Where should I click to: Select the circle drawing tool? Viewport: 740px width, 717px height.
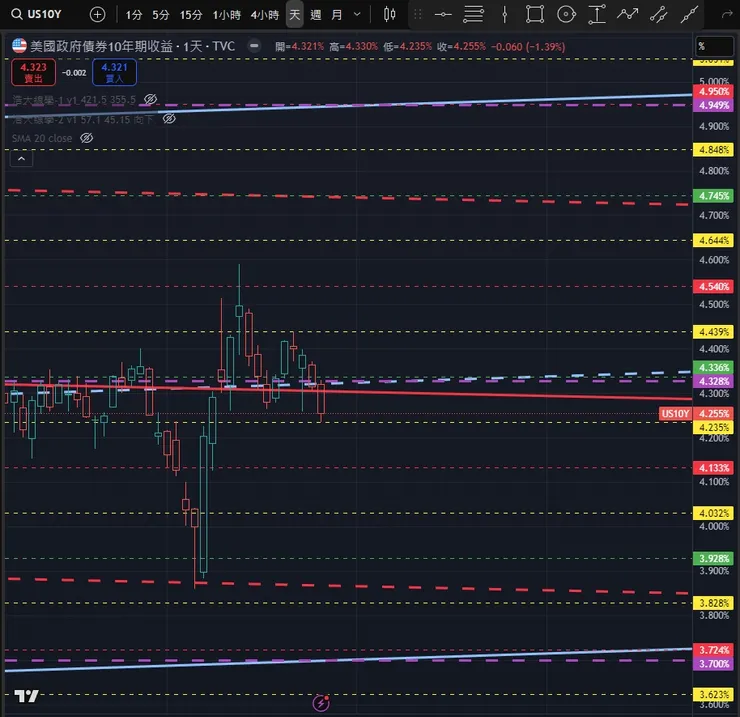566,15
